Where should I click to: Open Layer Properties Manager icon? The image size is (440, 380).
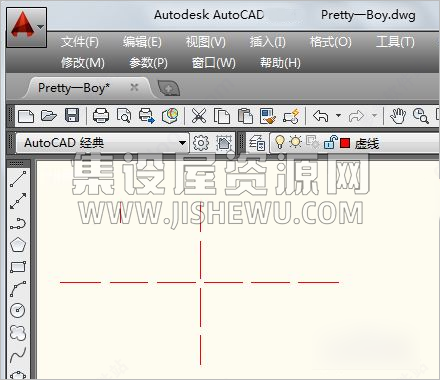[x=257, y=143]
